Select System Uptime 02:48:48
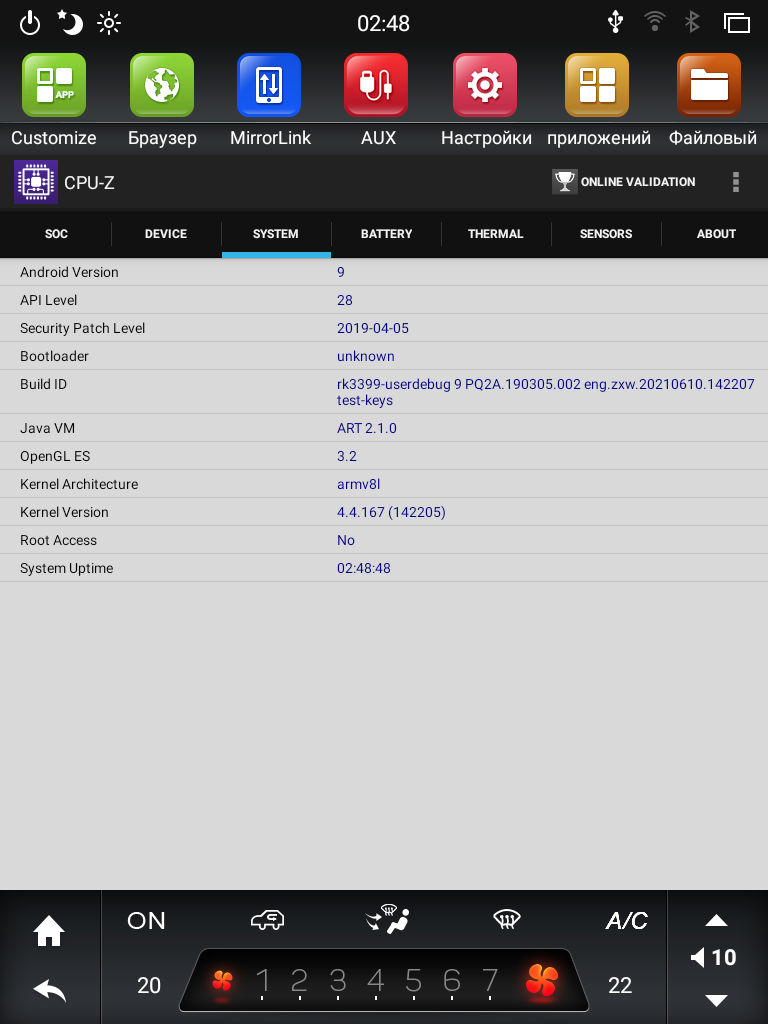 [x=364, y=569]
